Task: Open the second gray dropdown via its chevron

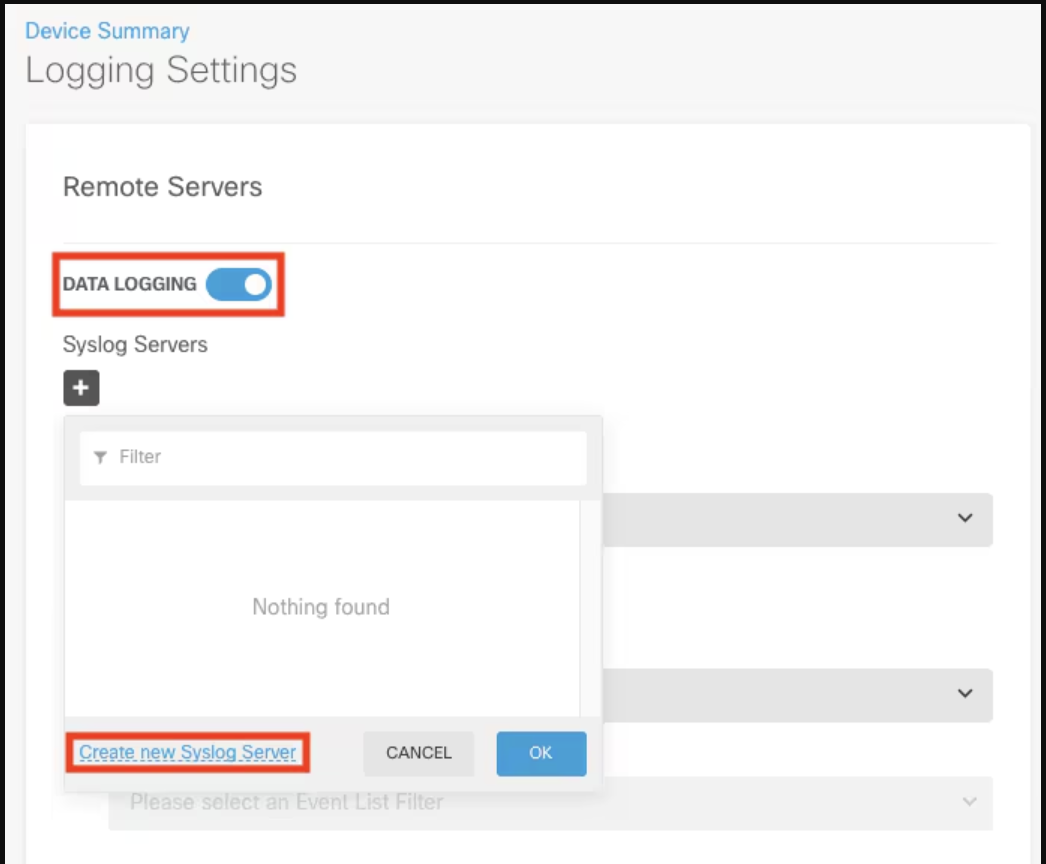Action: pos(964,694)
